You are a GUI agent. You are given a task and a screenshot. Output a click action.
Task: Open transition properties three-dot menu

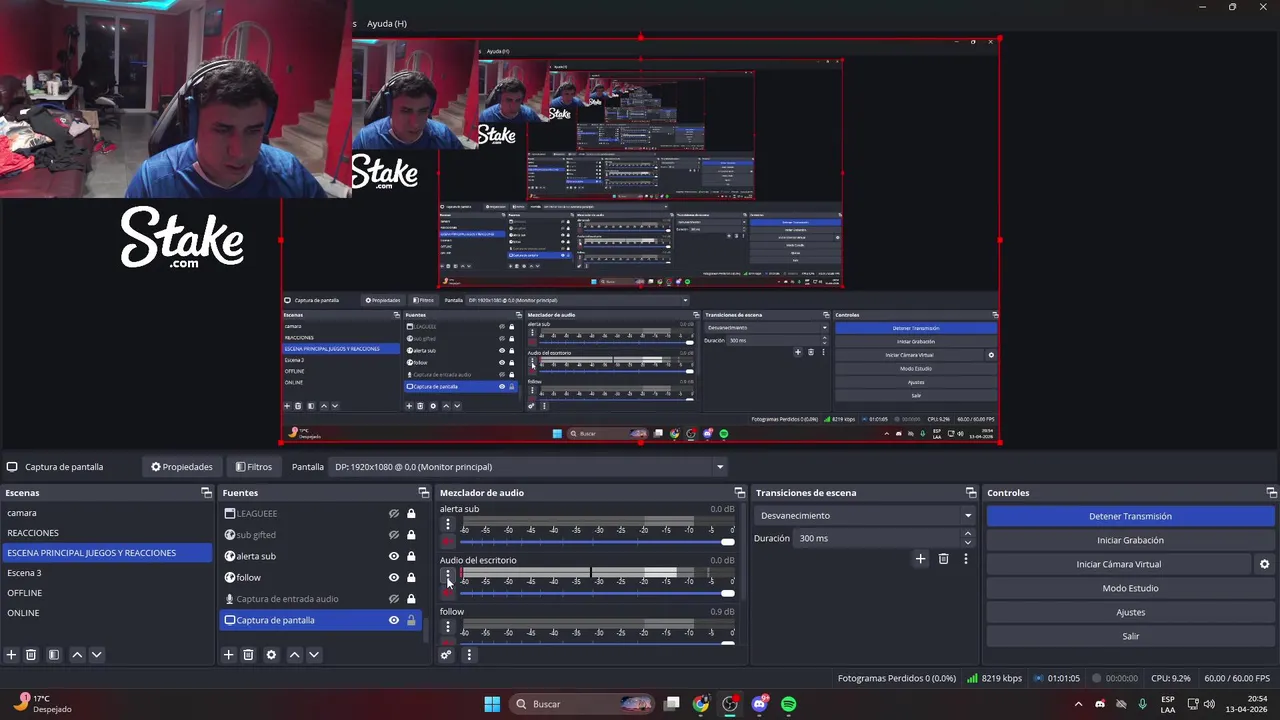[965, 559]
